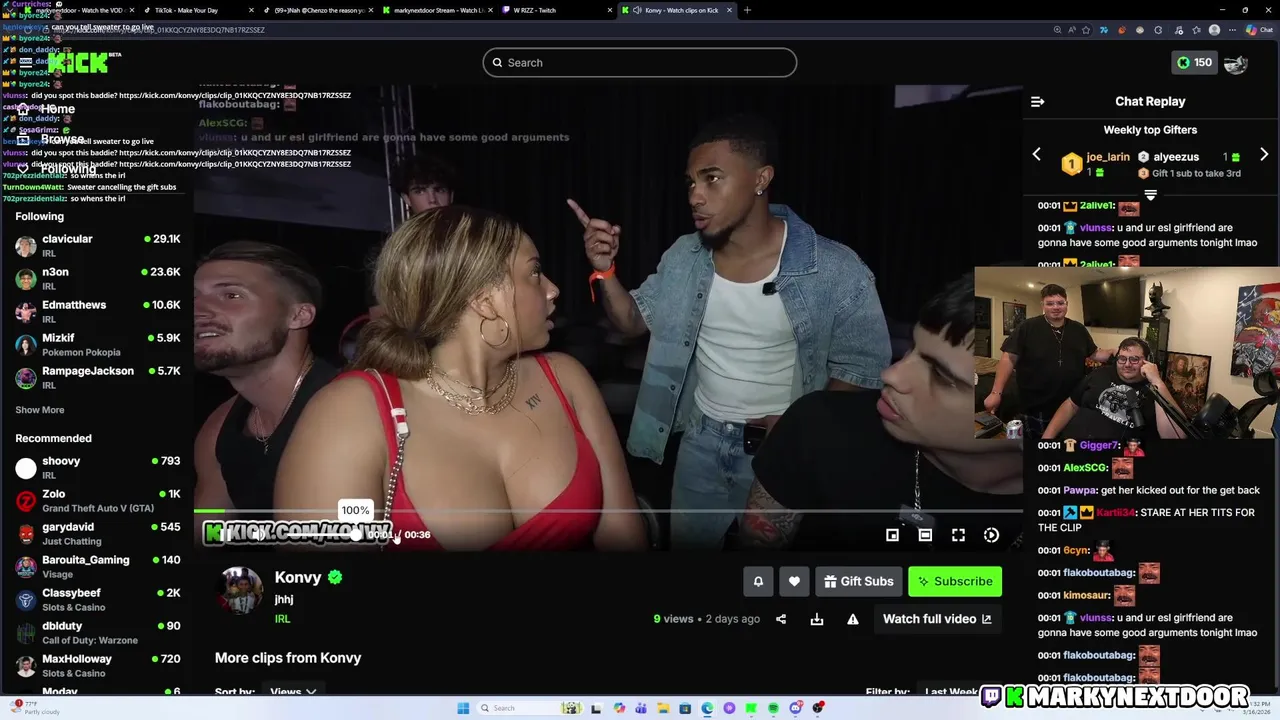The image size is (1280, 720).
Task: Enter fullscreen on the video player
Action: (958, 535)
